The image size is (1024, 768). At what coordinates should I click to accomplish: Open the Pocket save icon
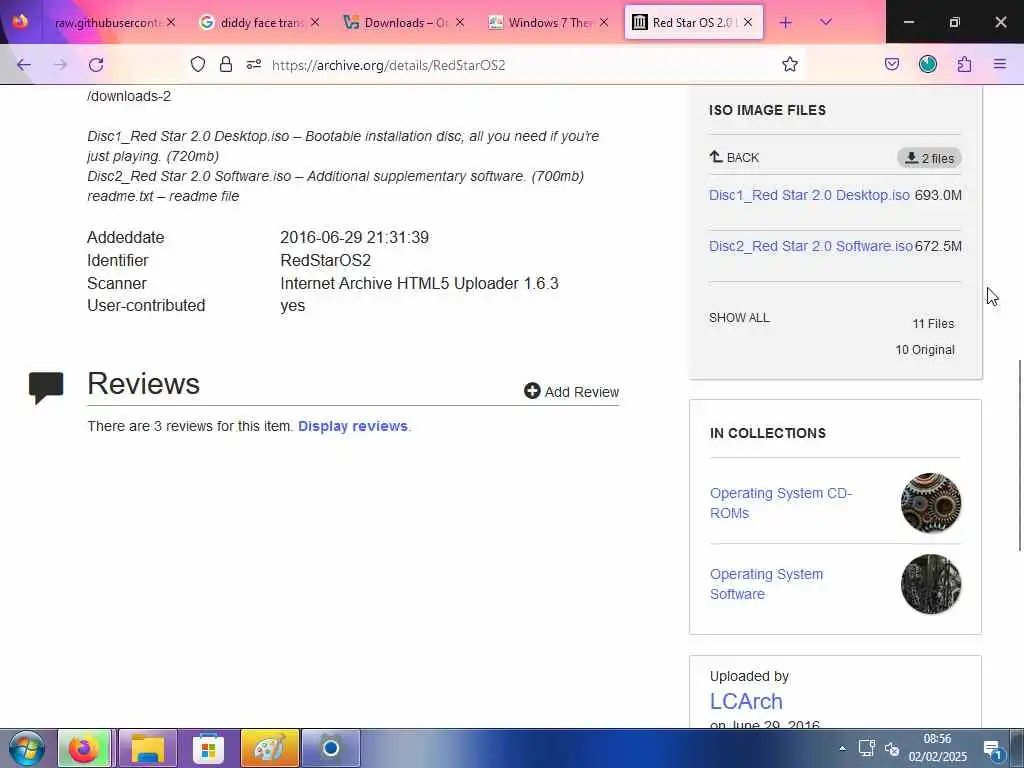891,64
